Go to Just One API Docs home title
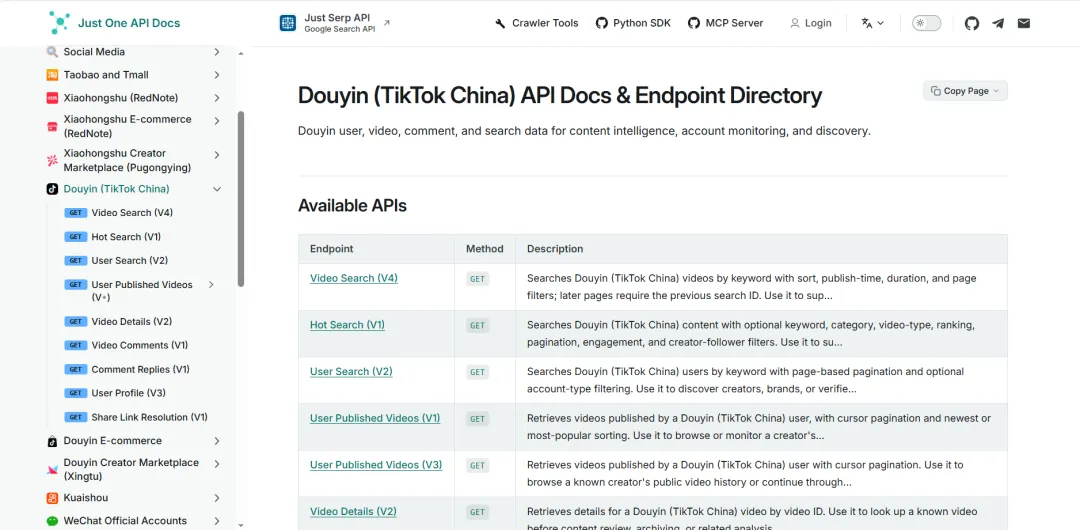This screenshot has height=530, width=1080. [129, 23]
